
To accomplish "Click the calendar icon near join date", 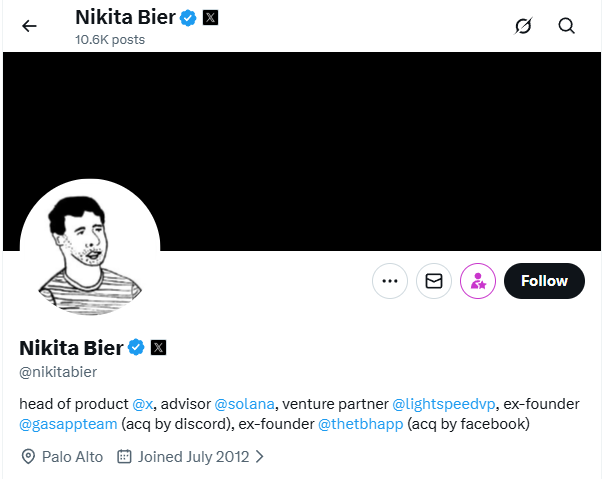I will pyautogui.click(x=125, y=457).
